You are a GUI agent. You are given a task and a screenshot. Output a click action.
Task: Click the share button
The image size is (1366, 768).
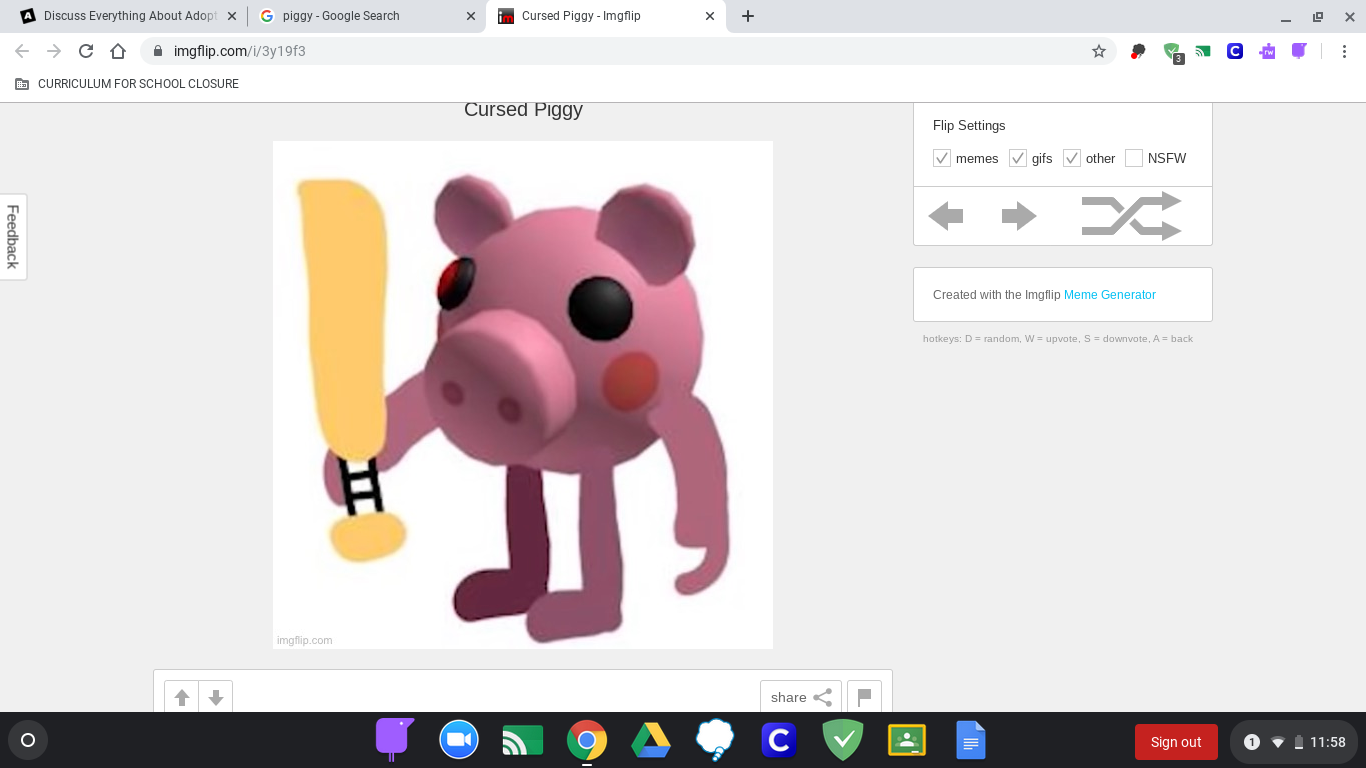(x=801, y=698)
